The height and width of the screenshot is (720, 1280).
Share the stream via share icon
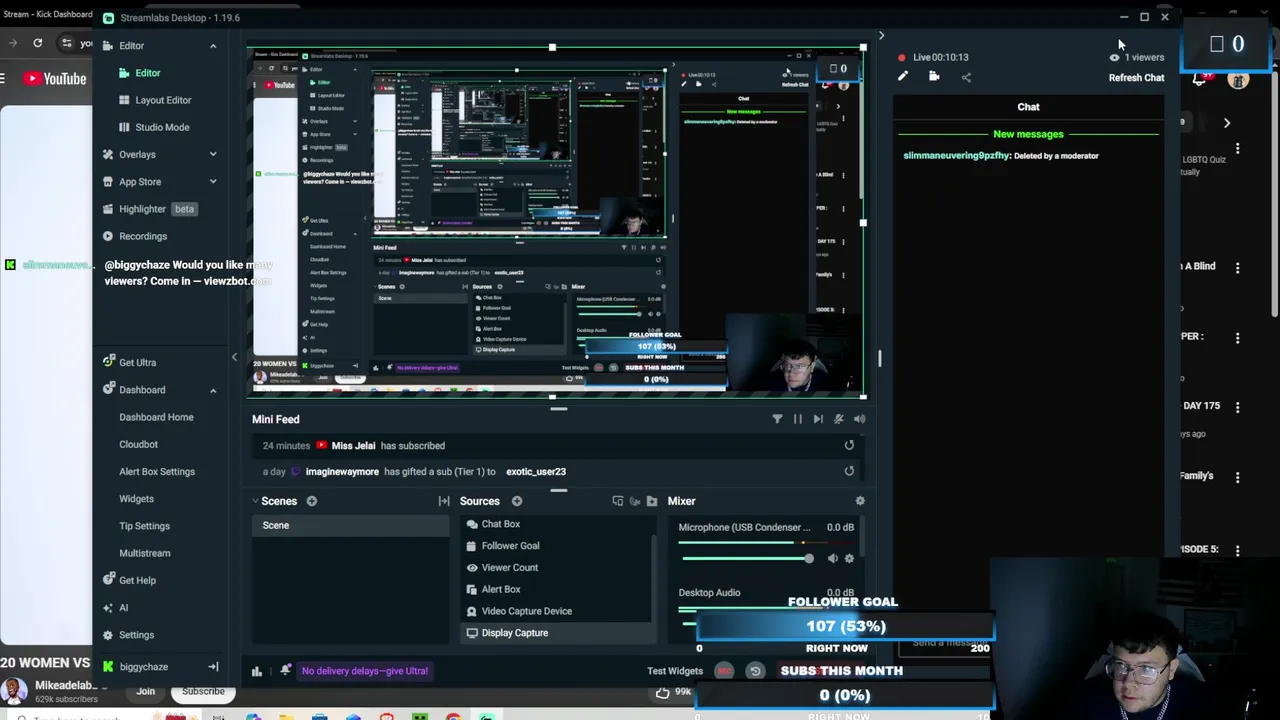point(966,77)
